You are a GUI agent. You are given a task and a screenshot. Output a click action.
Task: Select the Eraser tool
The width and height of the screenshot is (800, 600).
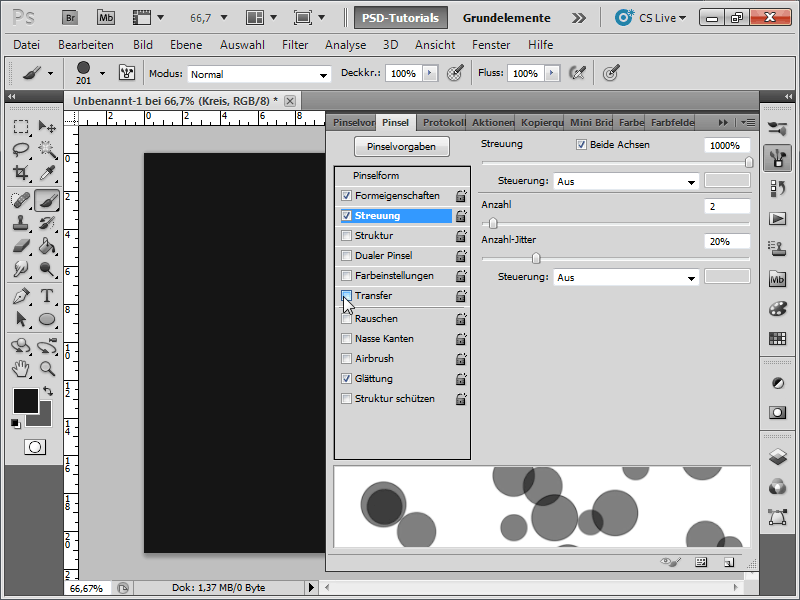pyautogui.click(x=21, y=246)
